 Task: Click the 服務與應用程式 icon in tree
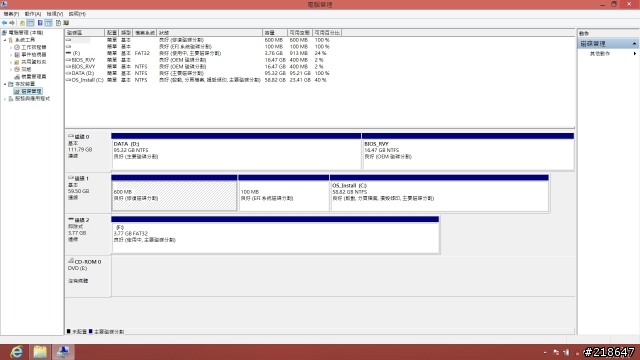pos(11,99)
